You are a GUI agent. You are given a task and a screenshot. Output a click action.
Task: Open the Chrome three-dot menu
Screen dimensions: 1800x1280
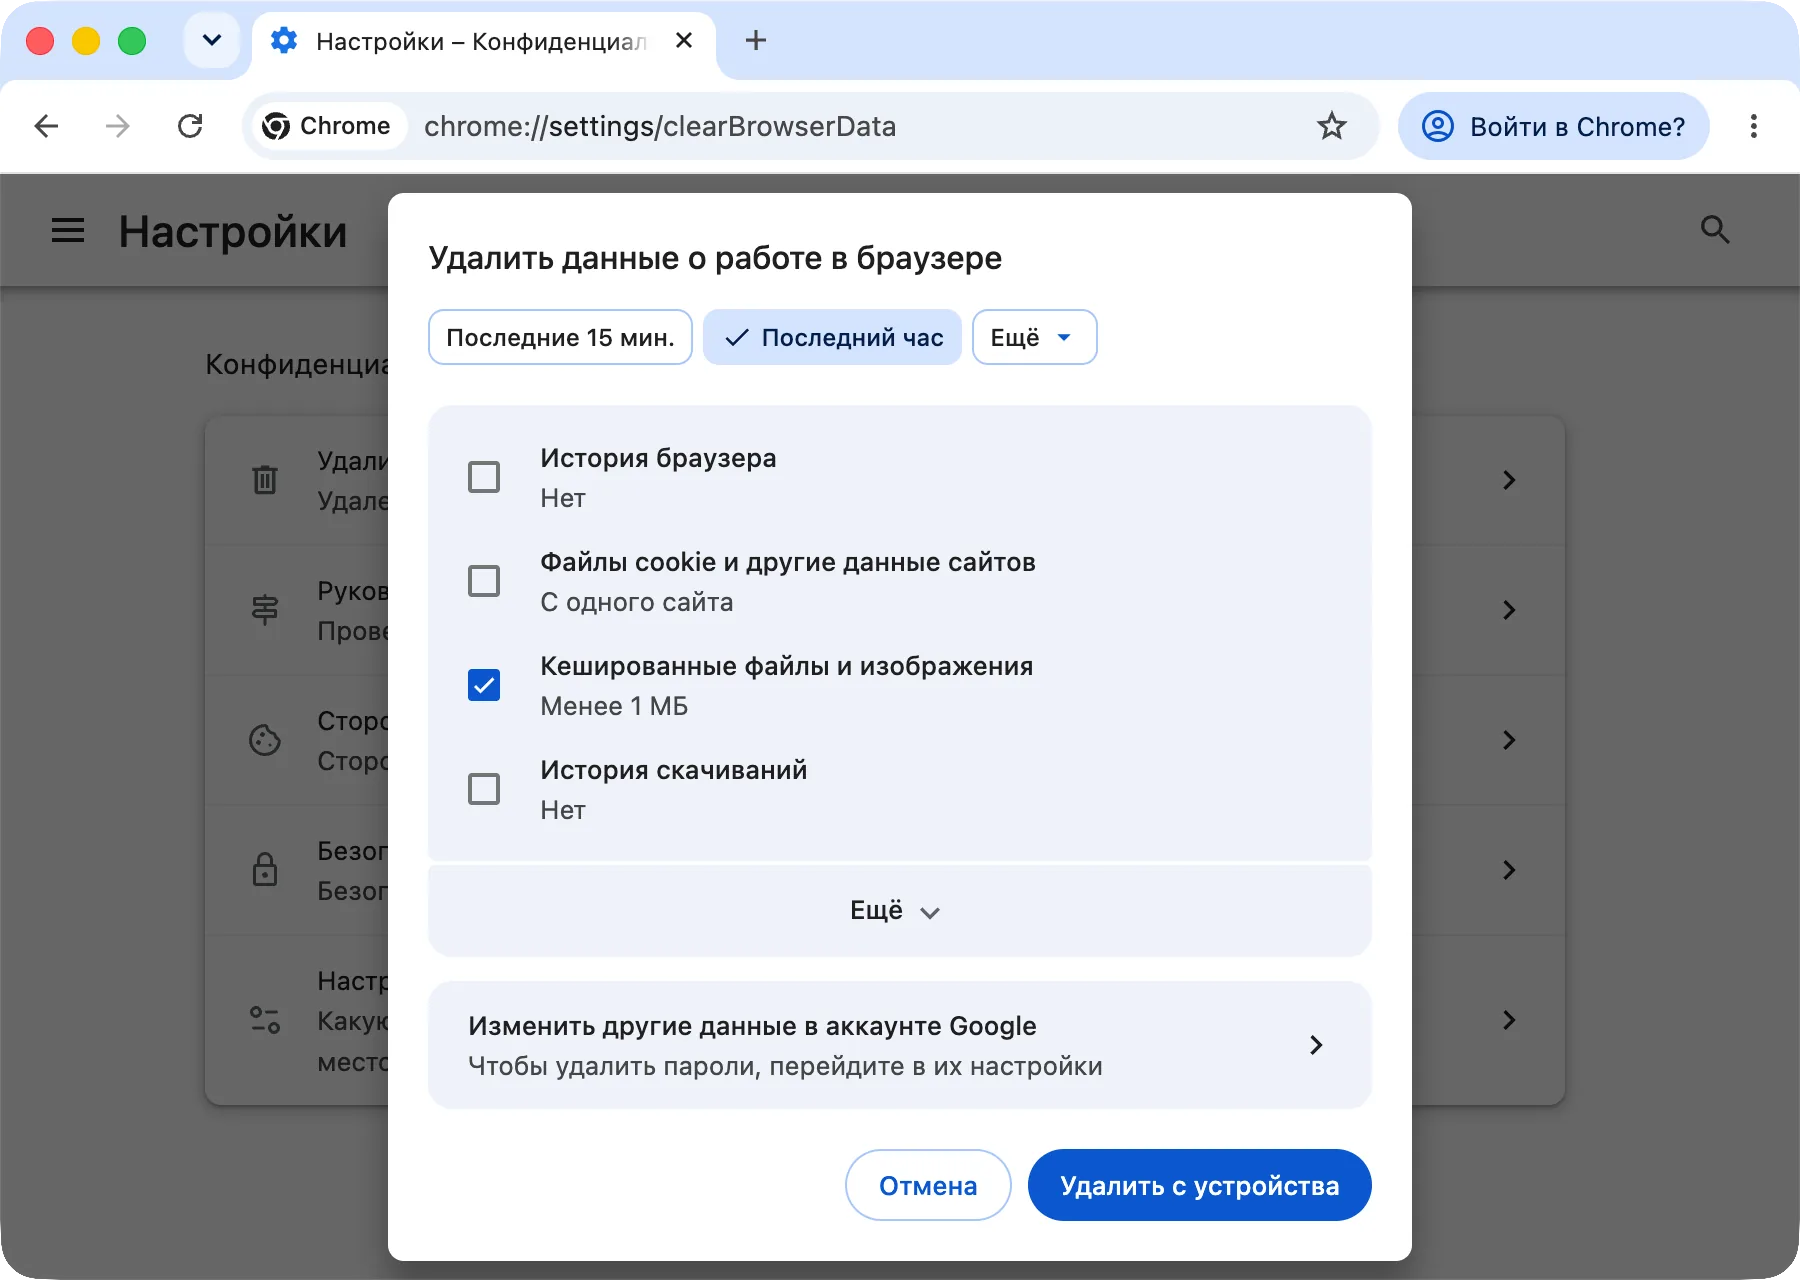[x=1753, y=126]
